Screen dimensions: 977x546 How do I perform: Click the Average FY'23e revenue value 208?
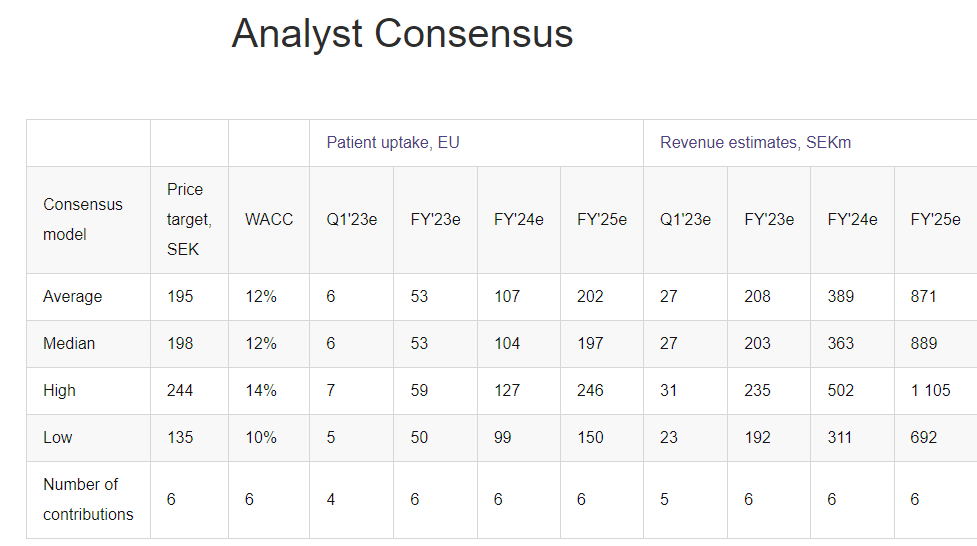tap(757, 297)
